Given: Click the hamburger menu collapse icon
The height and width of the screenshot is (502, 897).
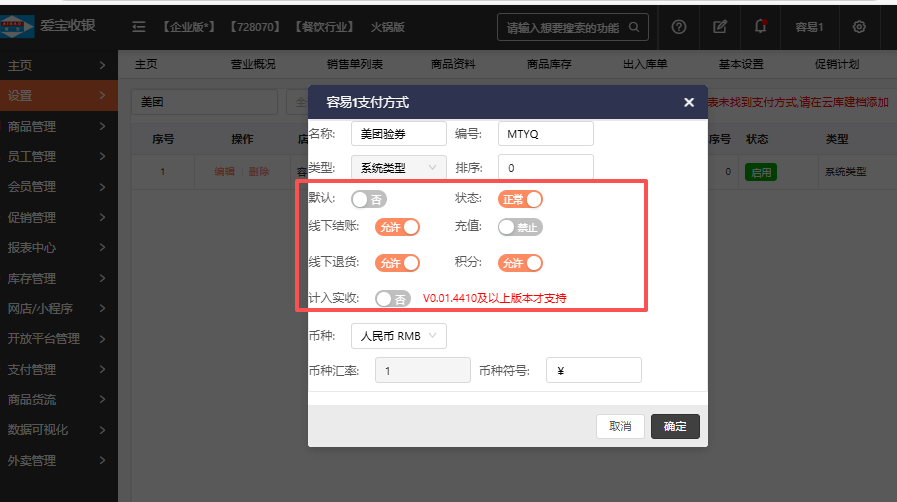Looking at the screenshot, I should [139, 27].
